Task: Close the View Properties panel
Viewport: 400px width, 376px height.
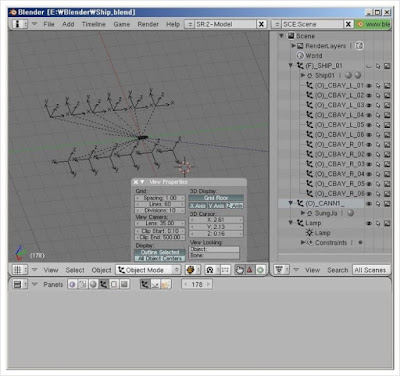Action: click(x=136, y=182)
